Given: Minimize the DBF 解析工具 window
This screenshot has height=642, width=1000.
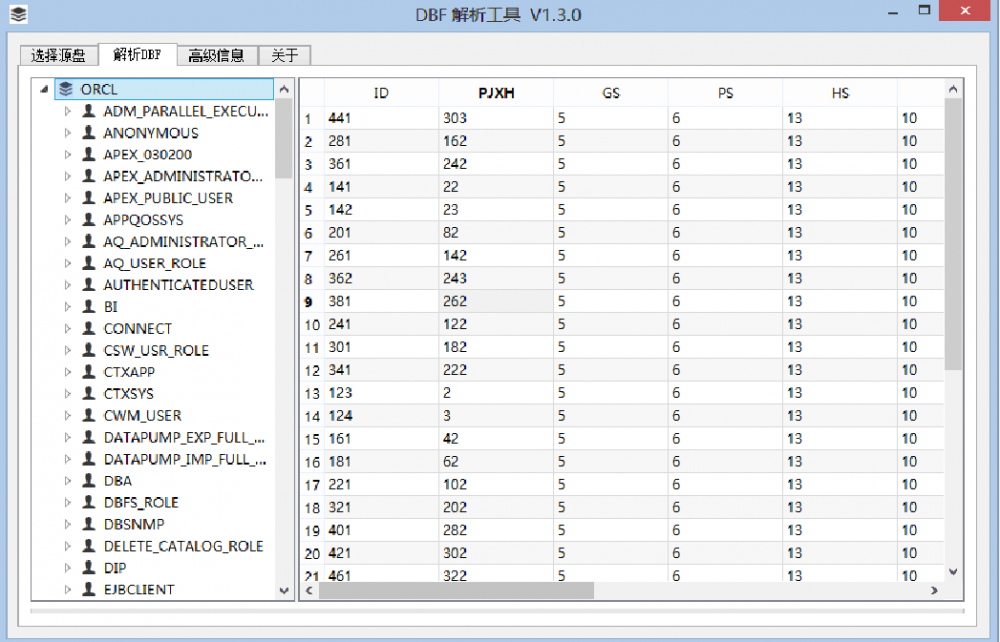Looking at the screenshot, I should coord(893,12).
